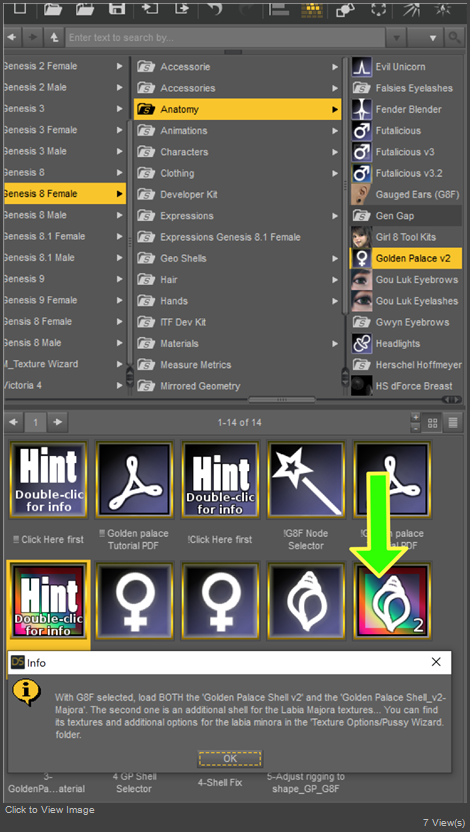470x832 pixels.
Task: Switch to grid thumbnail view icon
Action: pyautogui.click(x=432, y=423)
